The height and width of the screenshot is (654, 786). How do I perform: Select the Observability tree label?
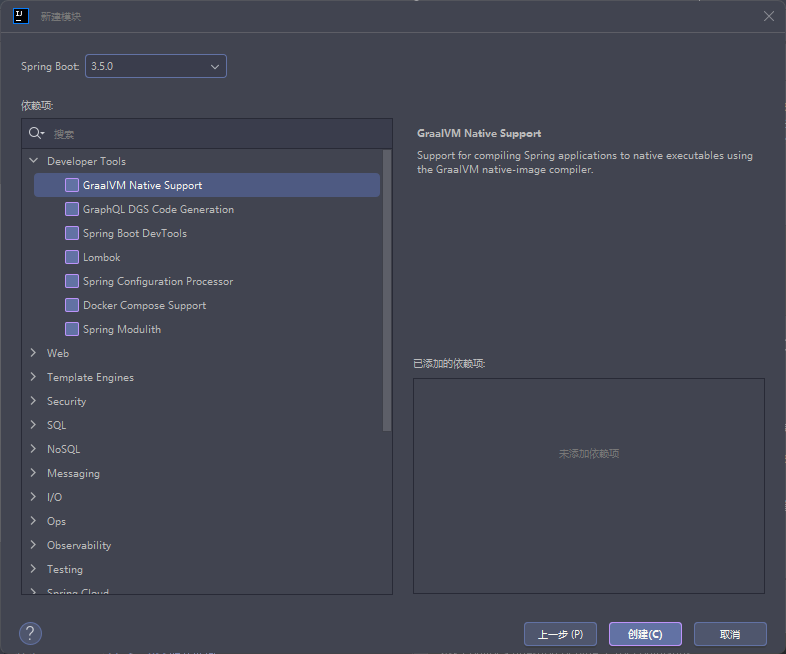pos(79,545)
